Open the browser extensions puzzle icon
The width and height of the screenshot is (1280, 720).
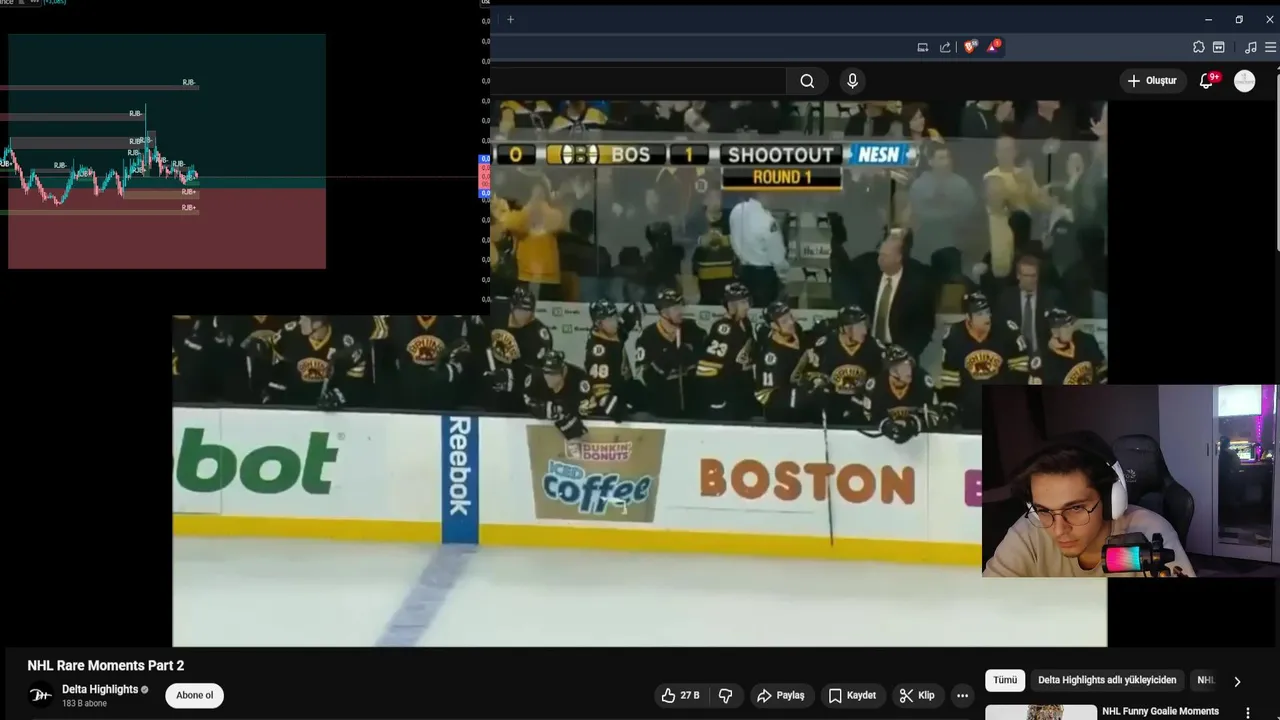(1198, 47)
